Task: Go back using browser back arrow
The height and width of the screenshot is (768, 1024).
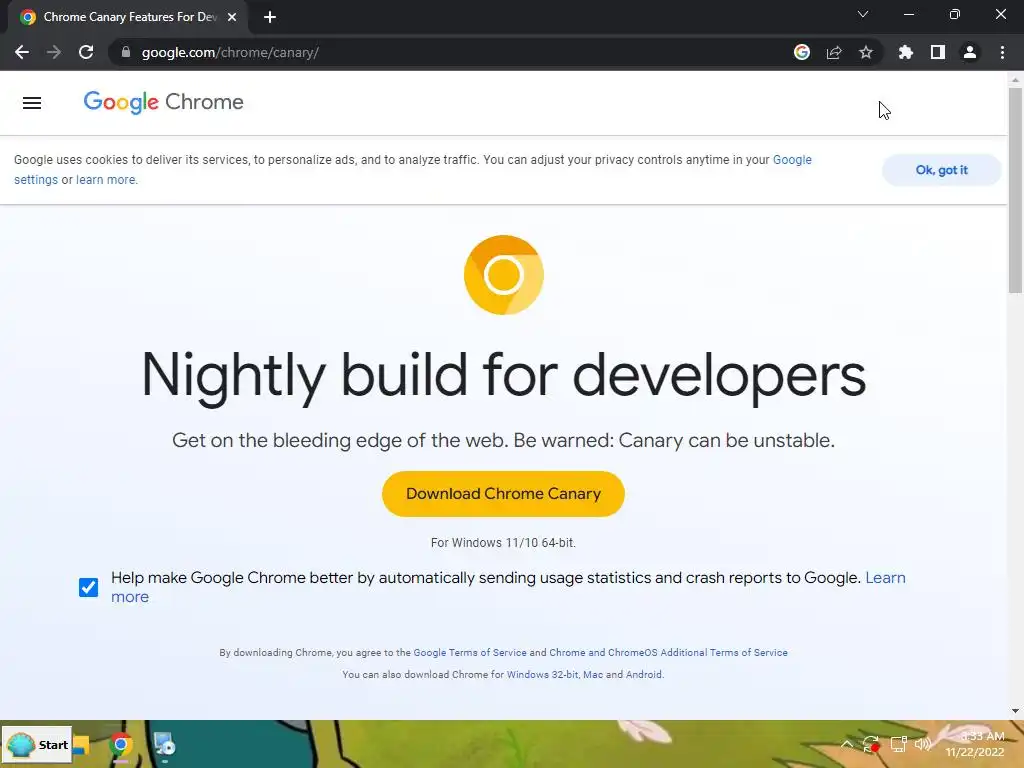Action: (22, 52)
